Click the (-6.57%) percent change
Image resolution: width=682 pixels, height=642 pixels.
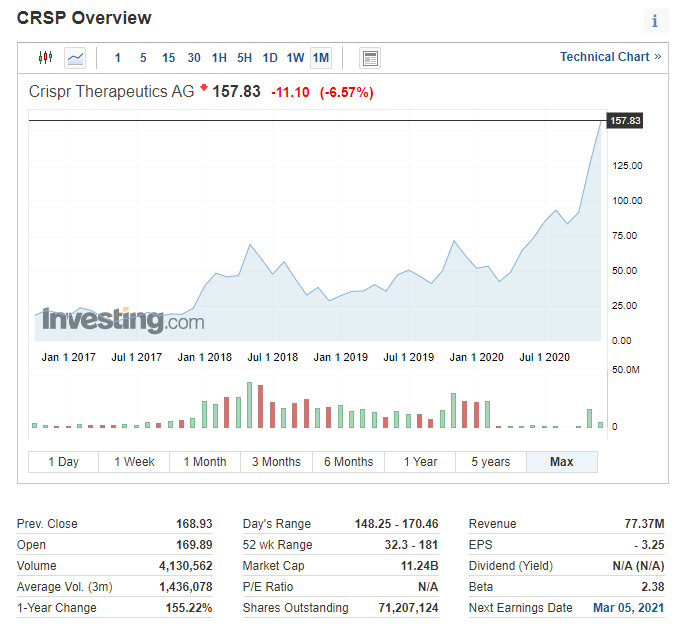(347, 92)
